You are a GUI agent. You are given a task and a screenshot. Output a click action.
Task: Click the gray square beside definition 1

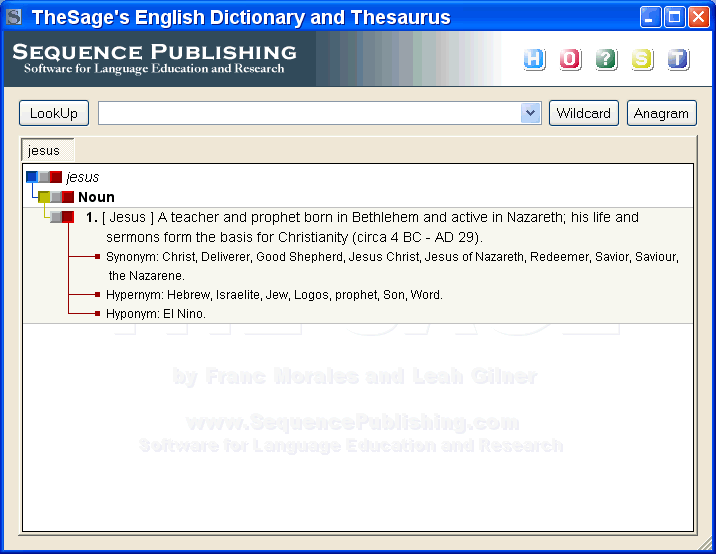point(56,217)
